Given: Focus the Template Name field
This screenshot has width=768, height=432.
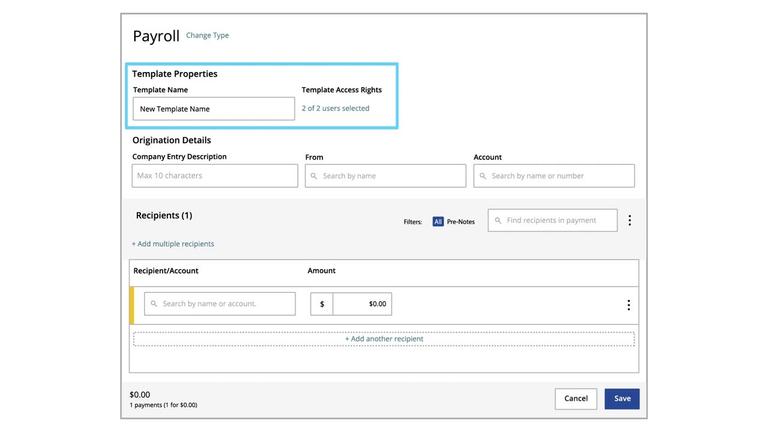Looking at the screenshot, I should point(214,109).
